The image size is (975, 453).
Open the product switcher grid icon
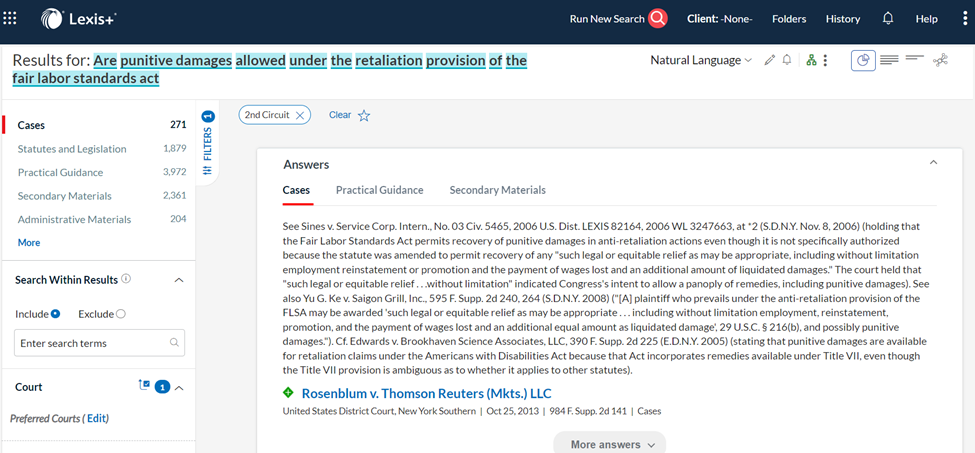point(10,19)
